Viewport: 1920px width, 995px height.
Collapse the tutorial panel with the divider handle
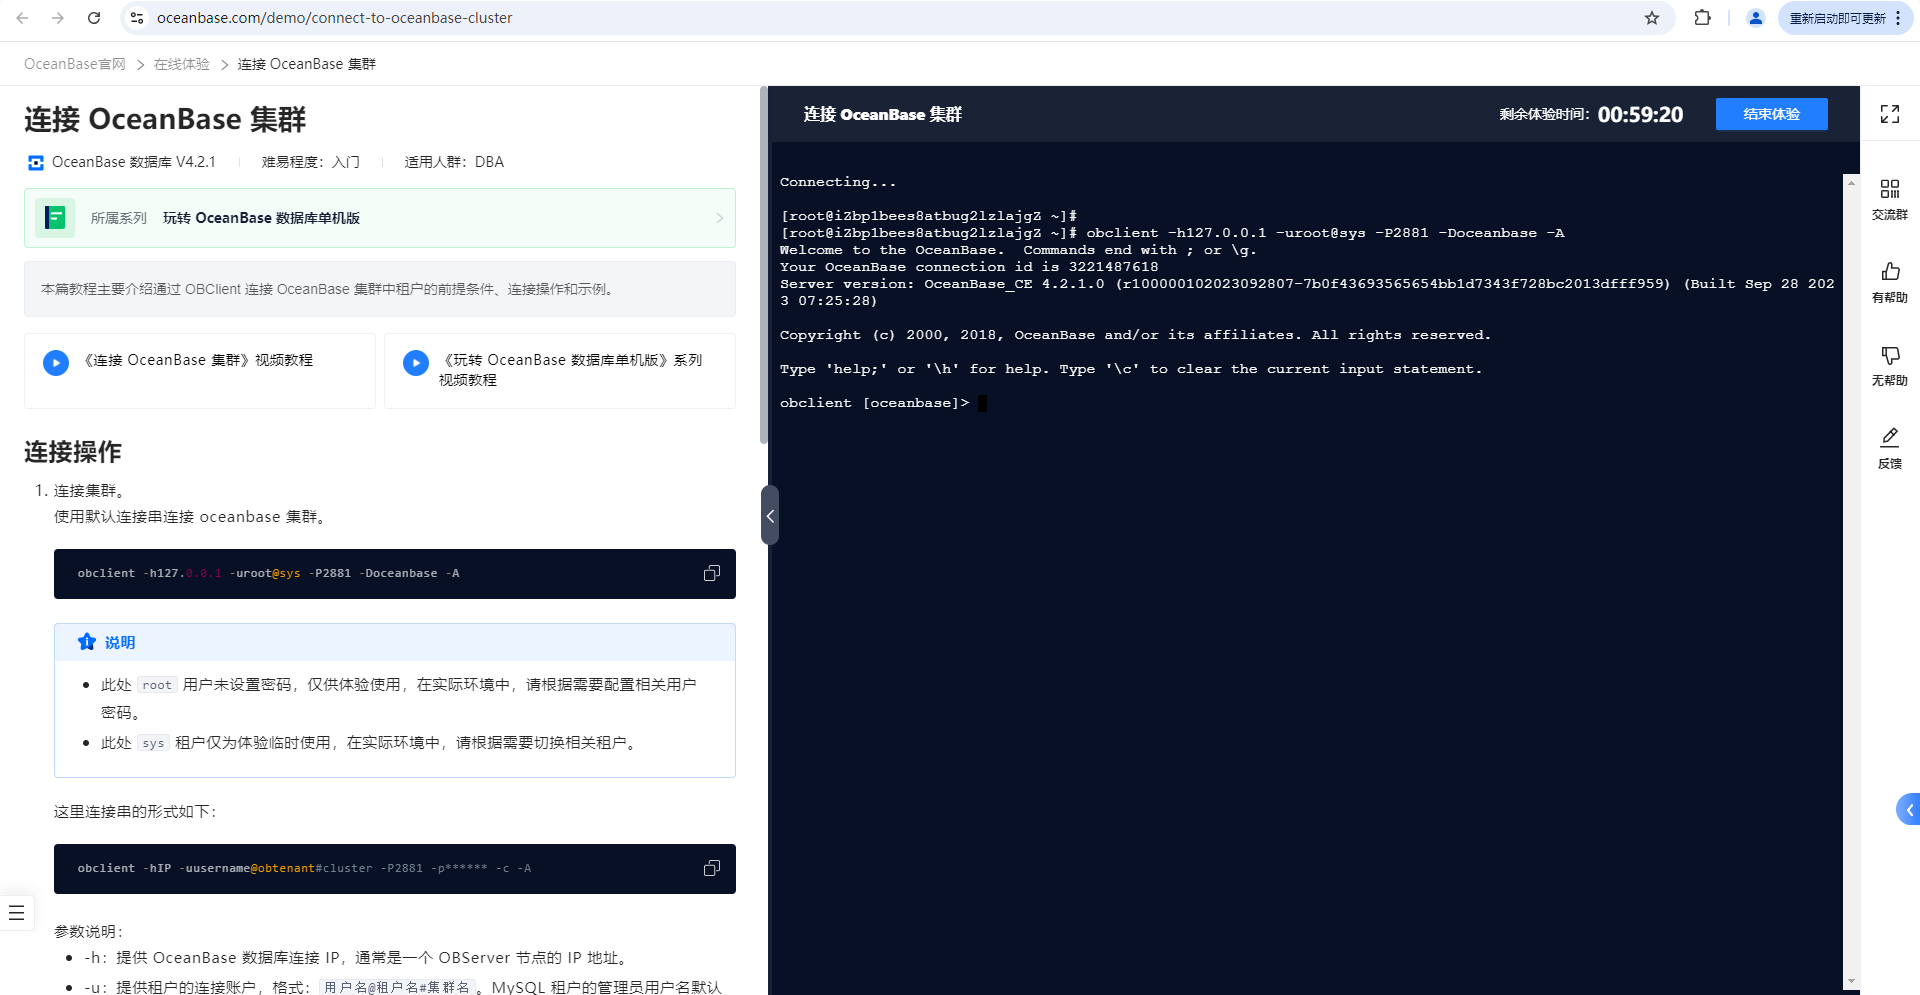coord(769,515)
